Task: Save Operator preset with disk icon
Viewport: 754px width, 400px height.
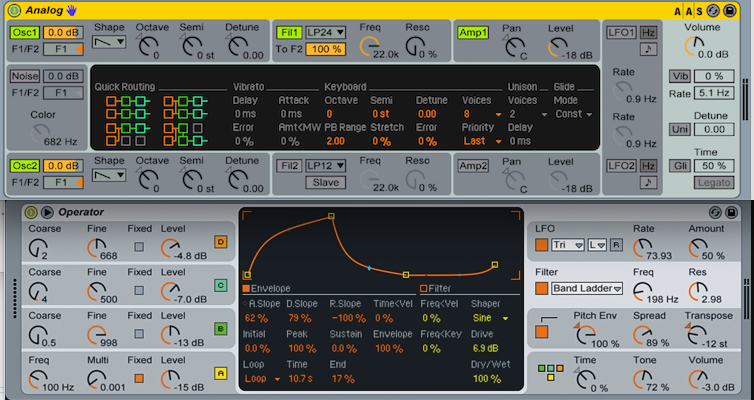Action: click(x=731, y=212)
